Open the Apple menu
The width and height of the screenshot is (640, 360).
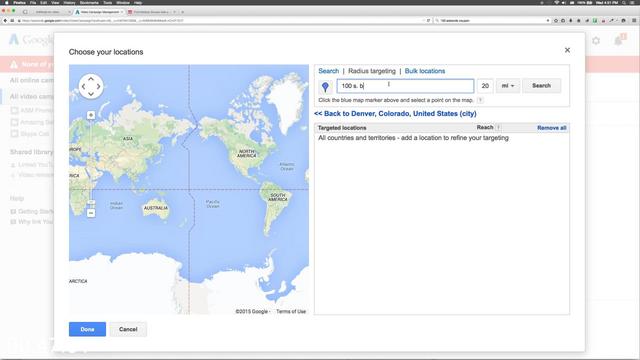(6, 2)
